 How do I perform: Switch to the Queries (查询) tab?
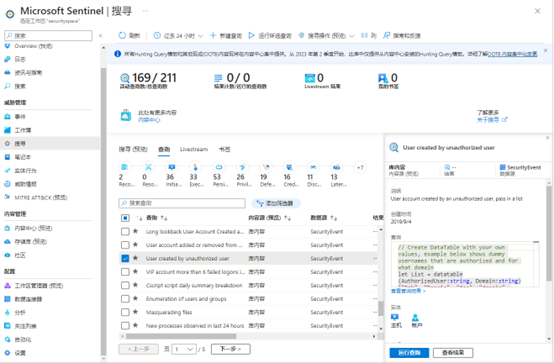point(164,149)
